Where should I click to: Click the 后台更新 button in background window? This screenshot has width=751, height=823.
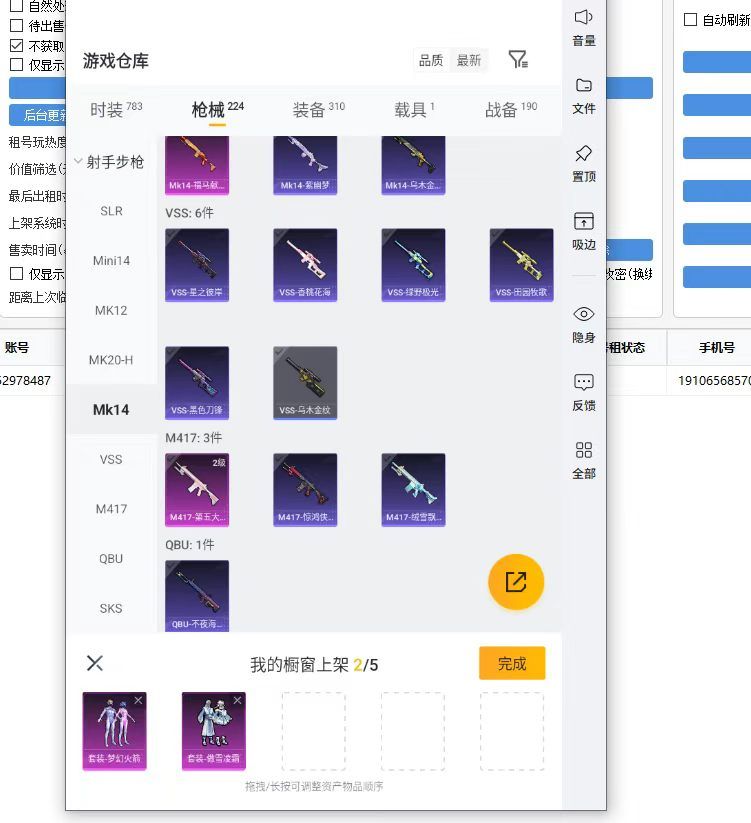pyautogui.click(x=38, y=114)
